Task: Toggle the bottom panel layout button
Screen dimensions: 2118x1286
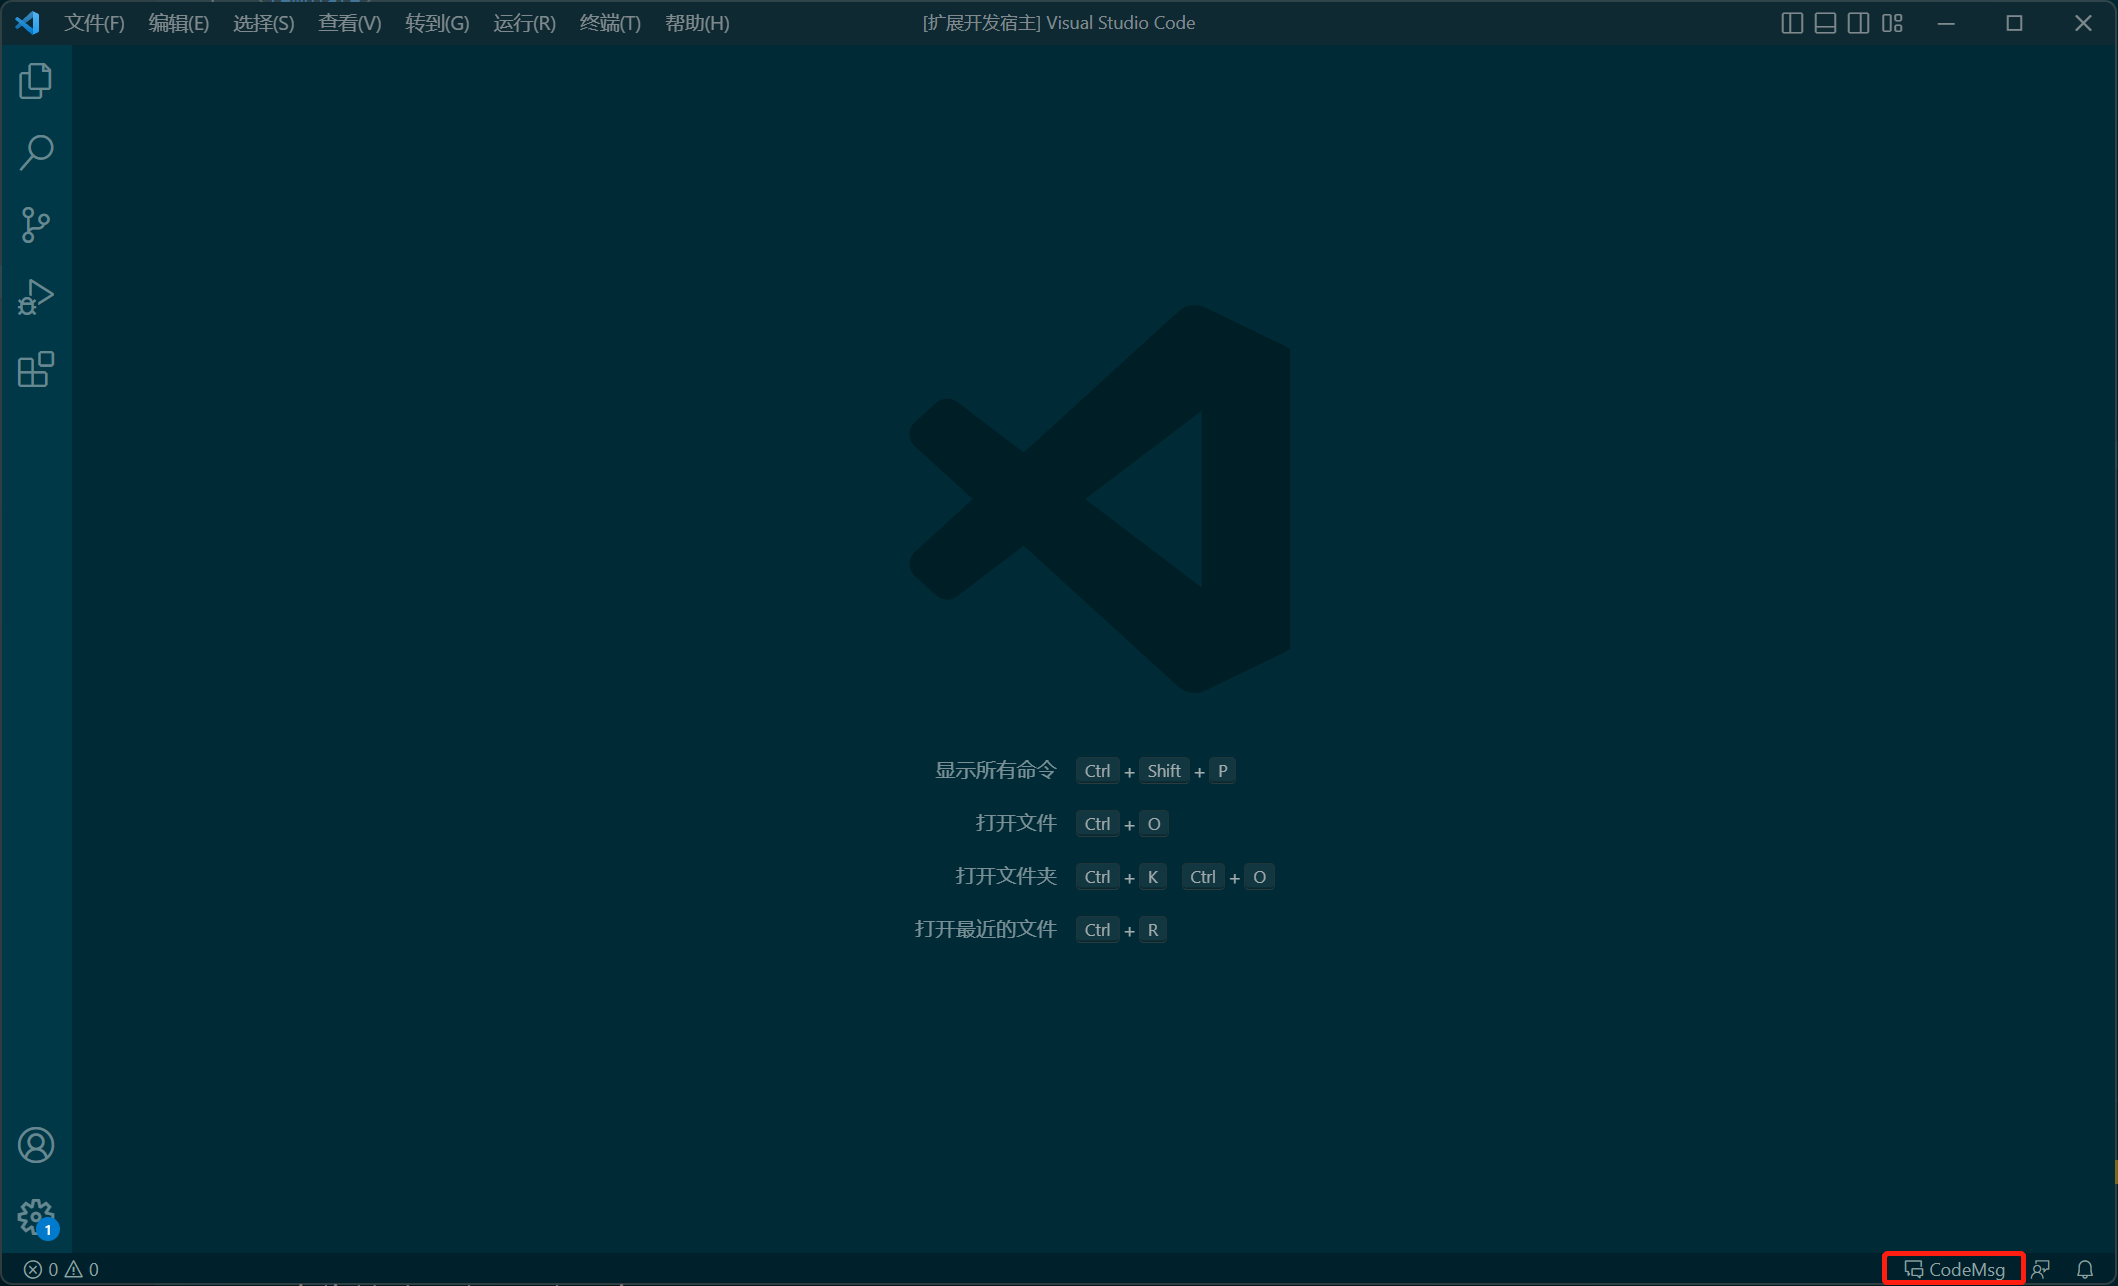Action: (1825, 23)
